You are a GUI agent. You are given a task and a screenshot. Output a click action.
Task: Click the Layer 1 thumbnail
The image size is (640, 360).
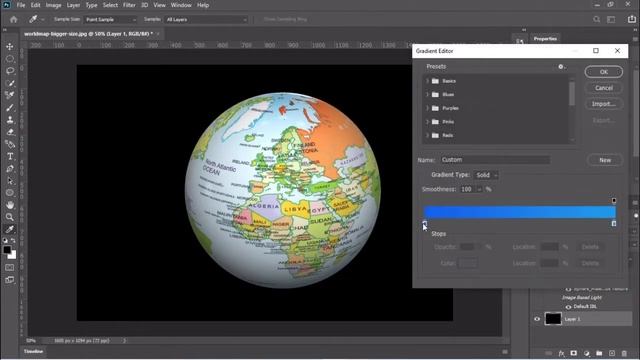tap(553, 319)
